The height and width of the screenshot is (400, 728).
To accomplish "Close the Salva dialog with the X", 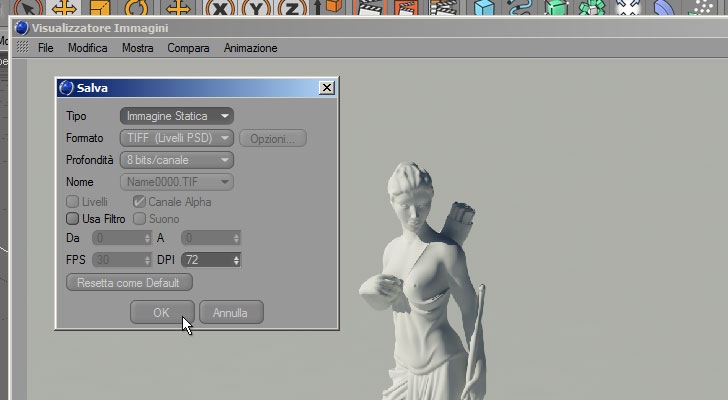I will click(x=327, y=87).
